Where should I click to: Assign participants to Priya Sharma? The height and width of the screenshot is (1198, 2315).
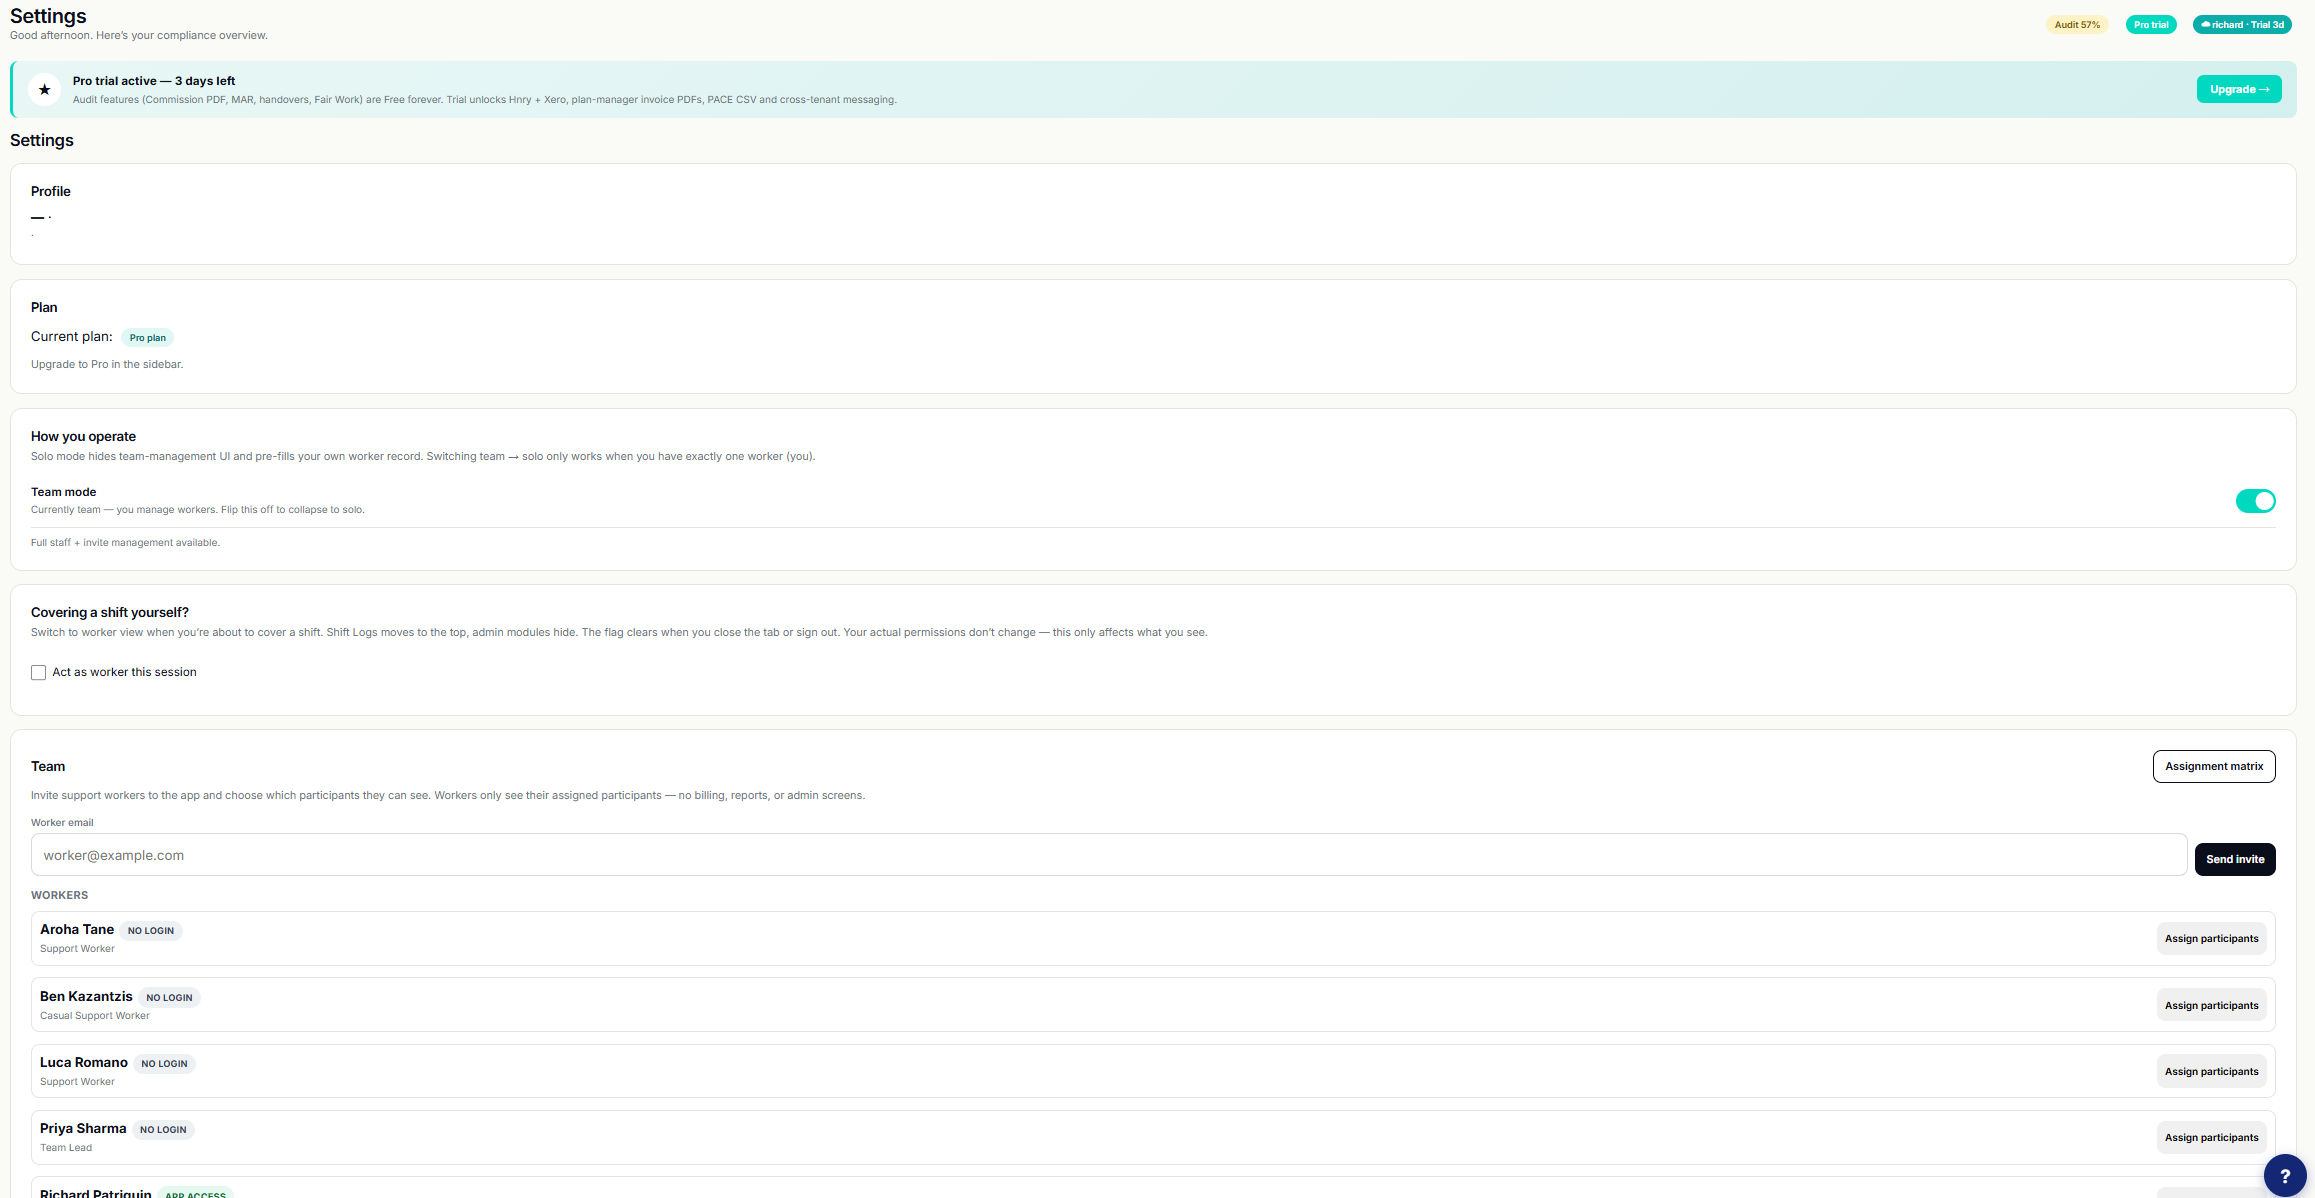pos(2211,1138)
